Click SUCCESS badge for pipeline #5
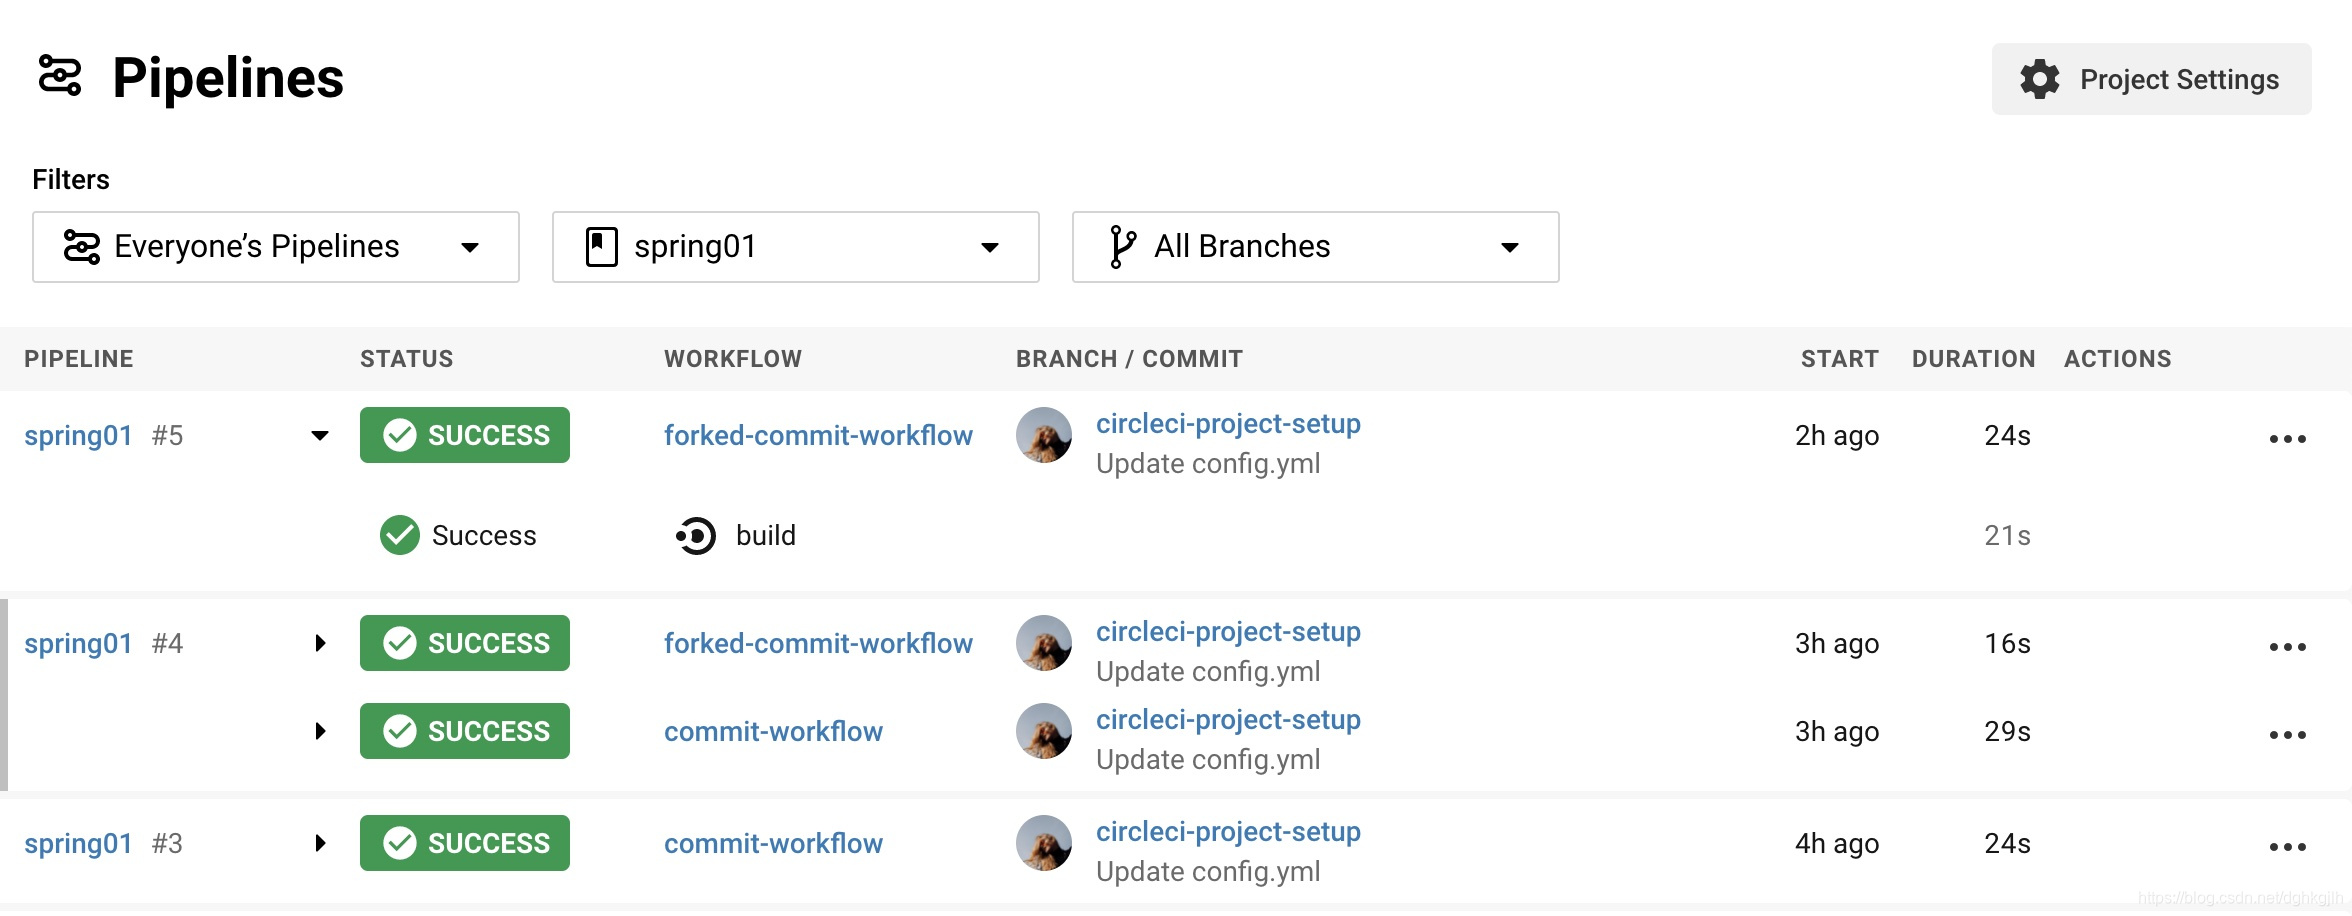This screenshot has height=916, width=2352. click(465, 435)
